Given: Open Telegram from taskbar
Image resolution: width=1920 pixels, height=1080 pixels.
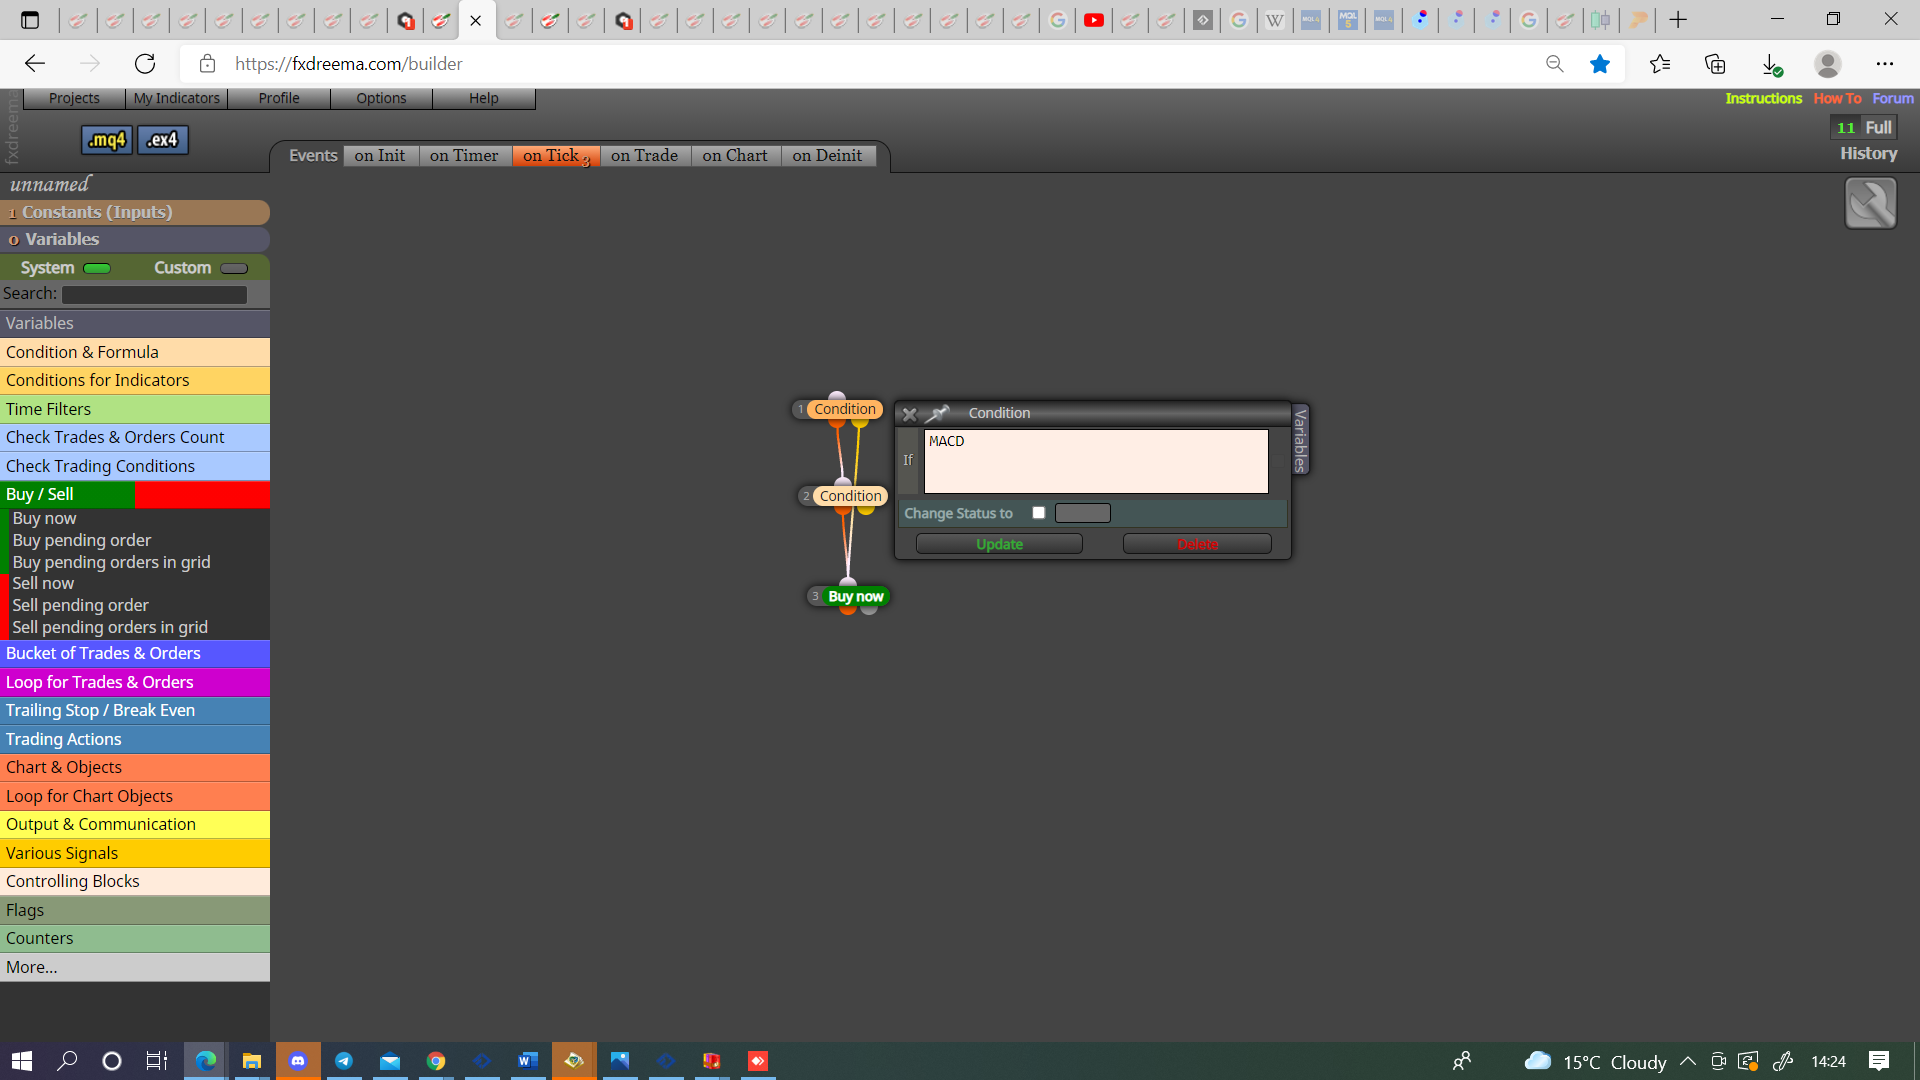Looking at the screenshot, I should coord(344,1061).
